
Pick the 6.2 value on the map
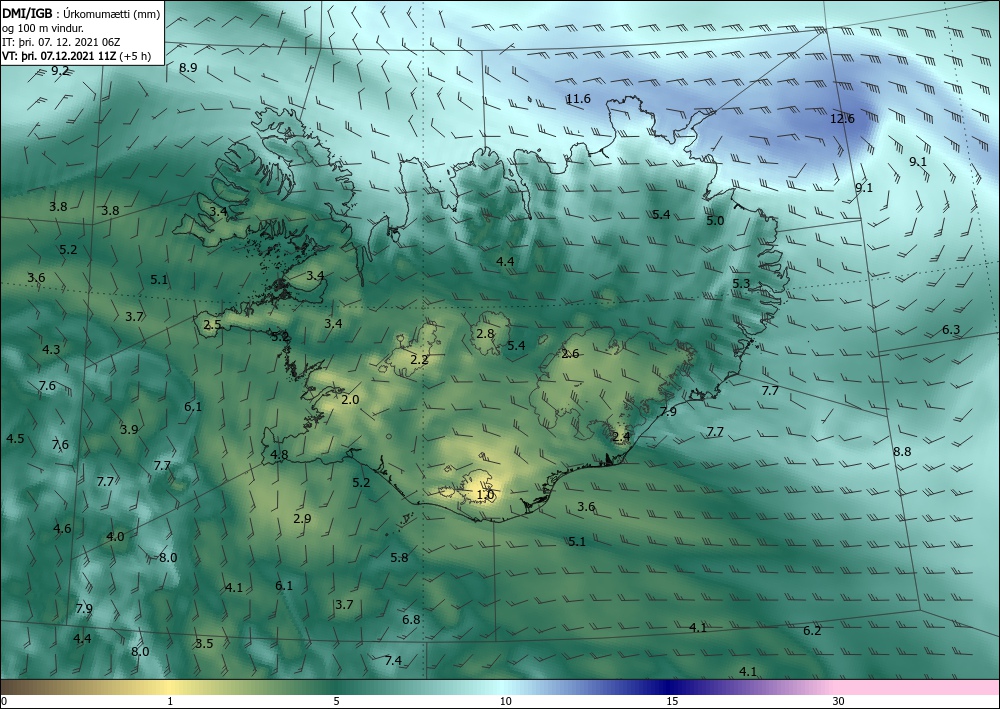(x=812, y=631)
